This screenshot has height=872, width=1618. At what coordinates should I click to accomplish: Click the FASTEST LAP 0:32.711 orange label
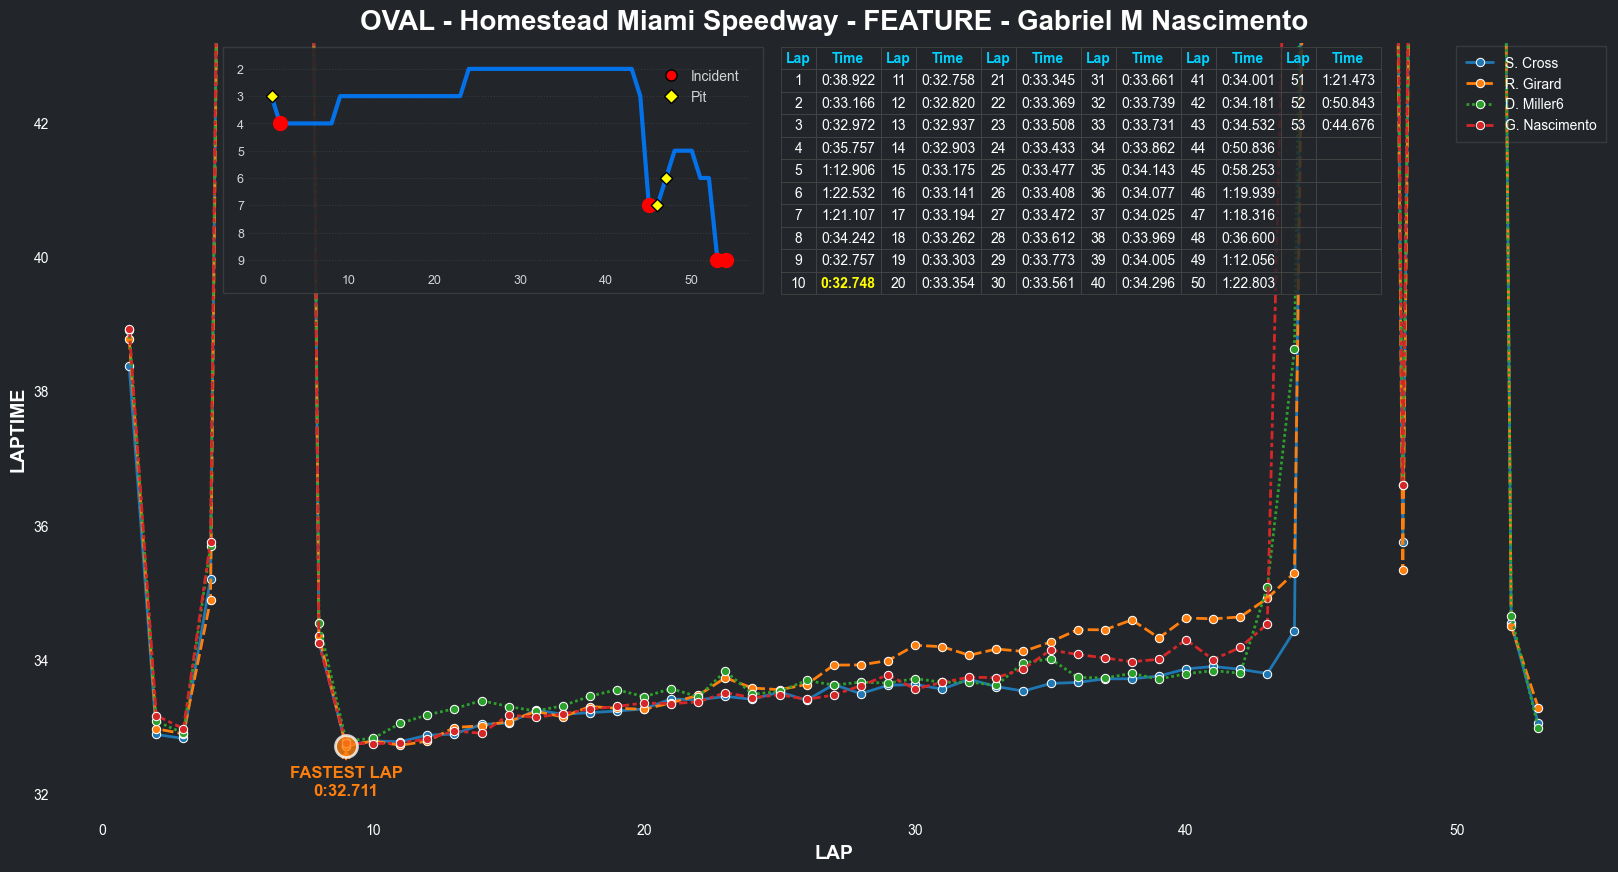point(346,781)
